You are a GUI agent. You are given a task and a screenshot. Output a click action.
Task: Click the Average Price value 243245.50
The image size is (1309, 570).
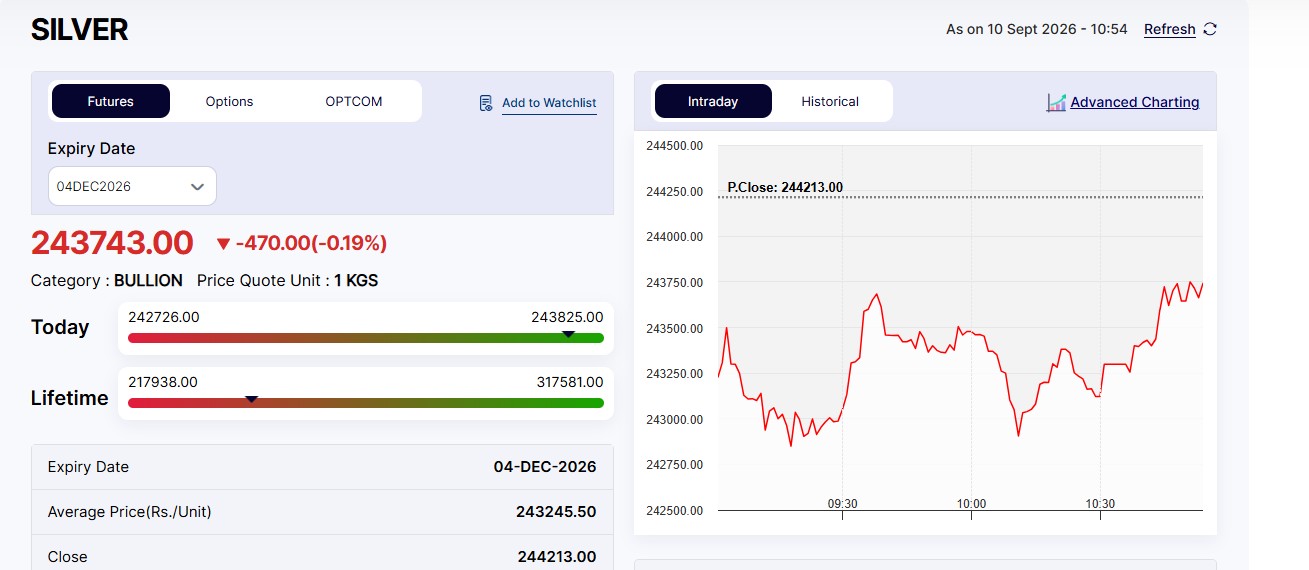point(556,512)
